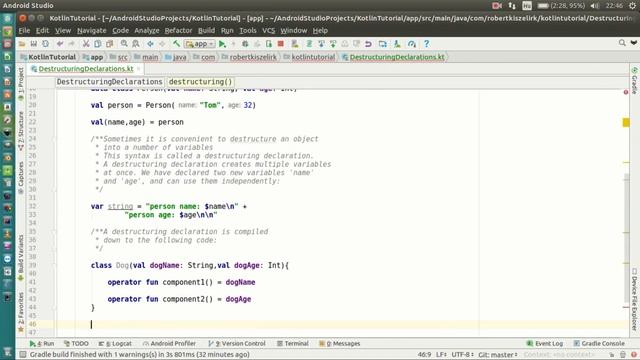Open the Refactor menu

(x=178, y=31)
